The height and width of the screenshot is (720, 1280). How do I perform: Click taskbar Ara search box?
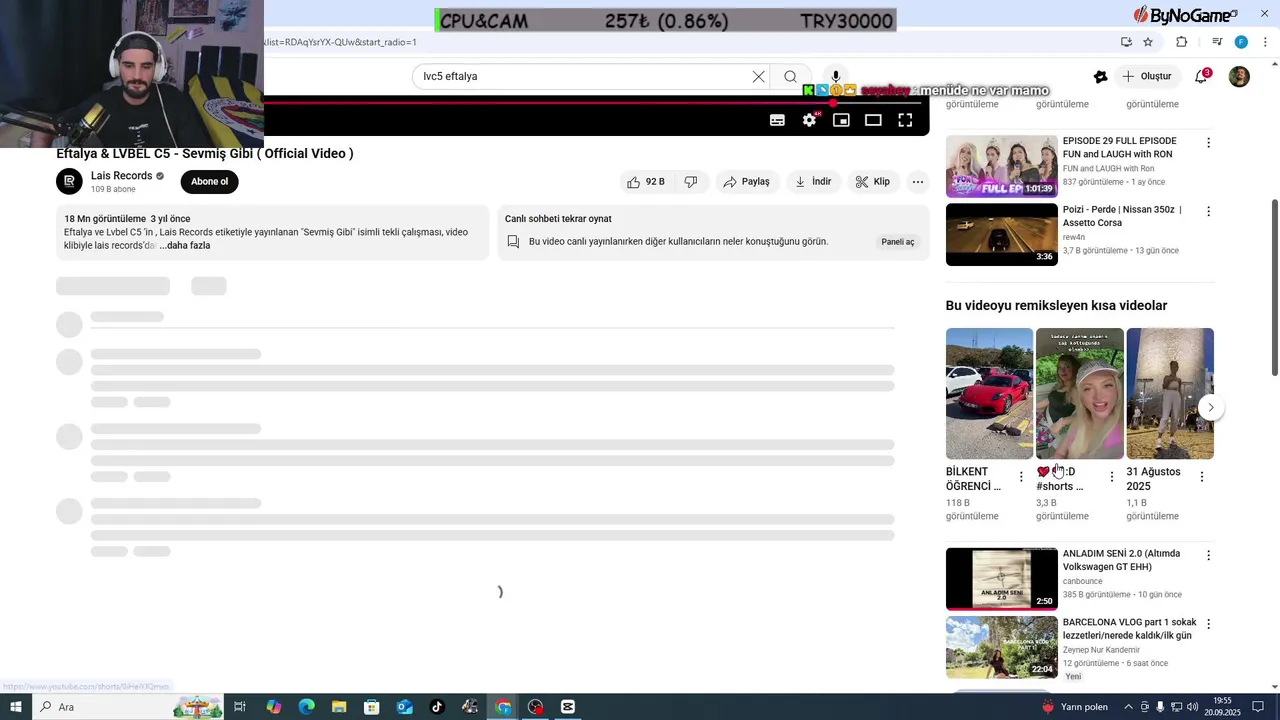pos(127,707)
